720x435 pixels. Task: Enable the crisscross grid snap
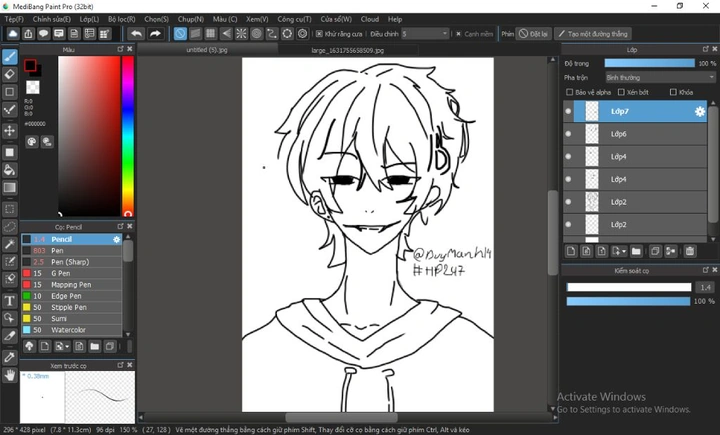click(210, 34)
